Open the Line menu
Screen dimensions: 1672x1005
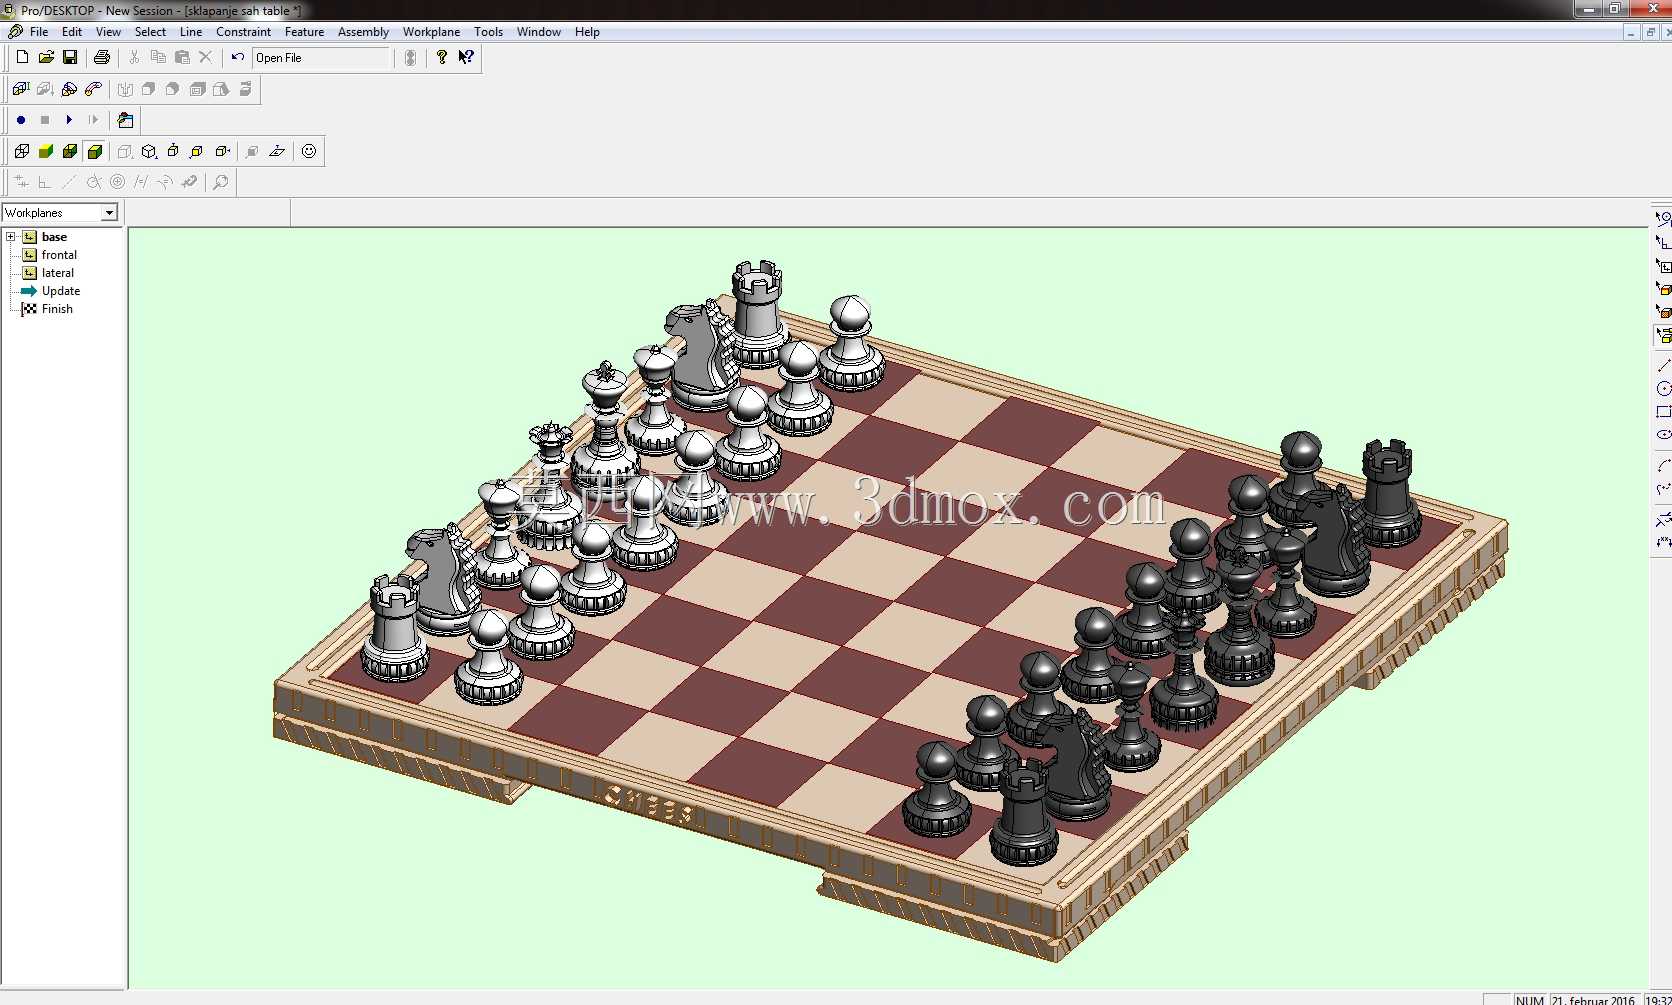click(191, 32)
